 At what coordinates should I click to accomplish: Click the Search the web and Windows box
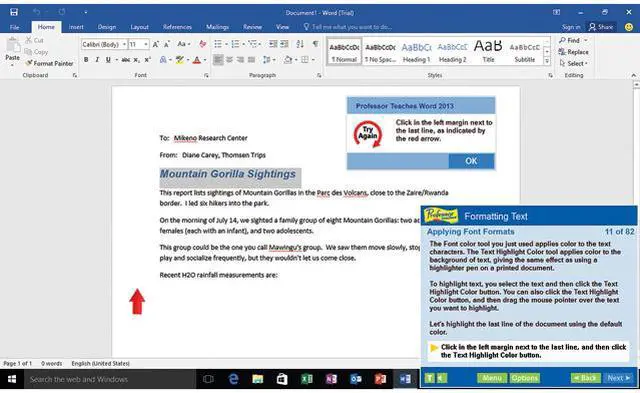click(109, 379)
